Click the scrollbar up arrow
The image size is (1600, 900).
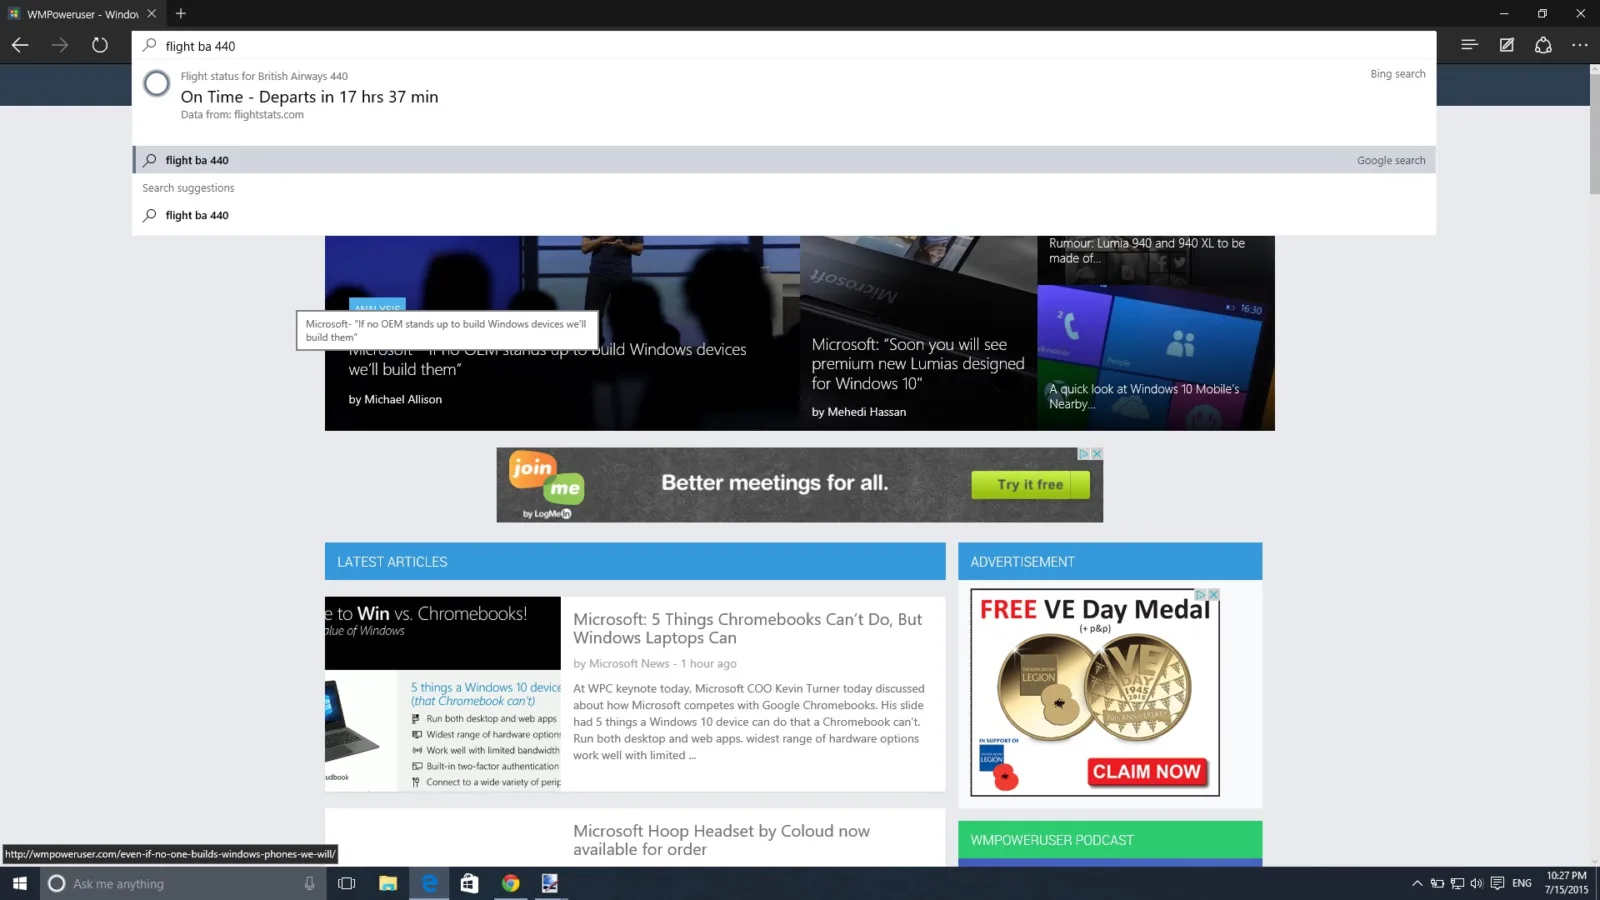(x=1594, y=70)
